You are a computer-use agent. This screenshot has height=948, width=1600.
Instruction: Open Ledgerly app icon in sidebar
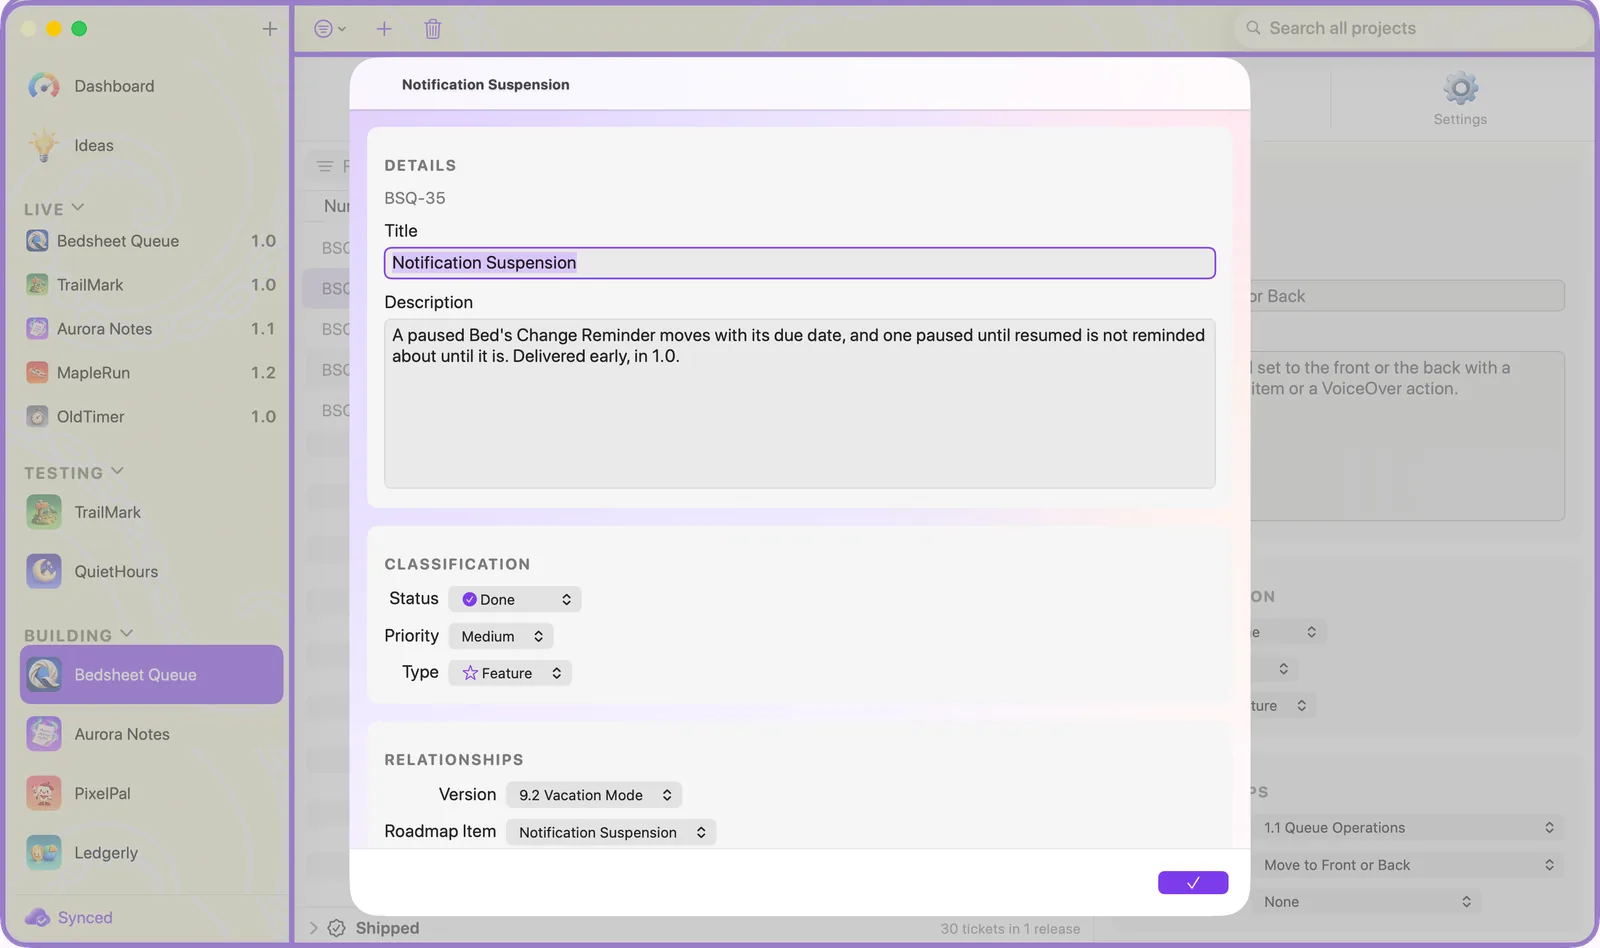[x=44, y=853]
